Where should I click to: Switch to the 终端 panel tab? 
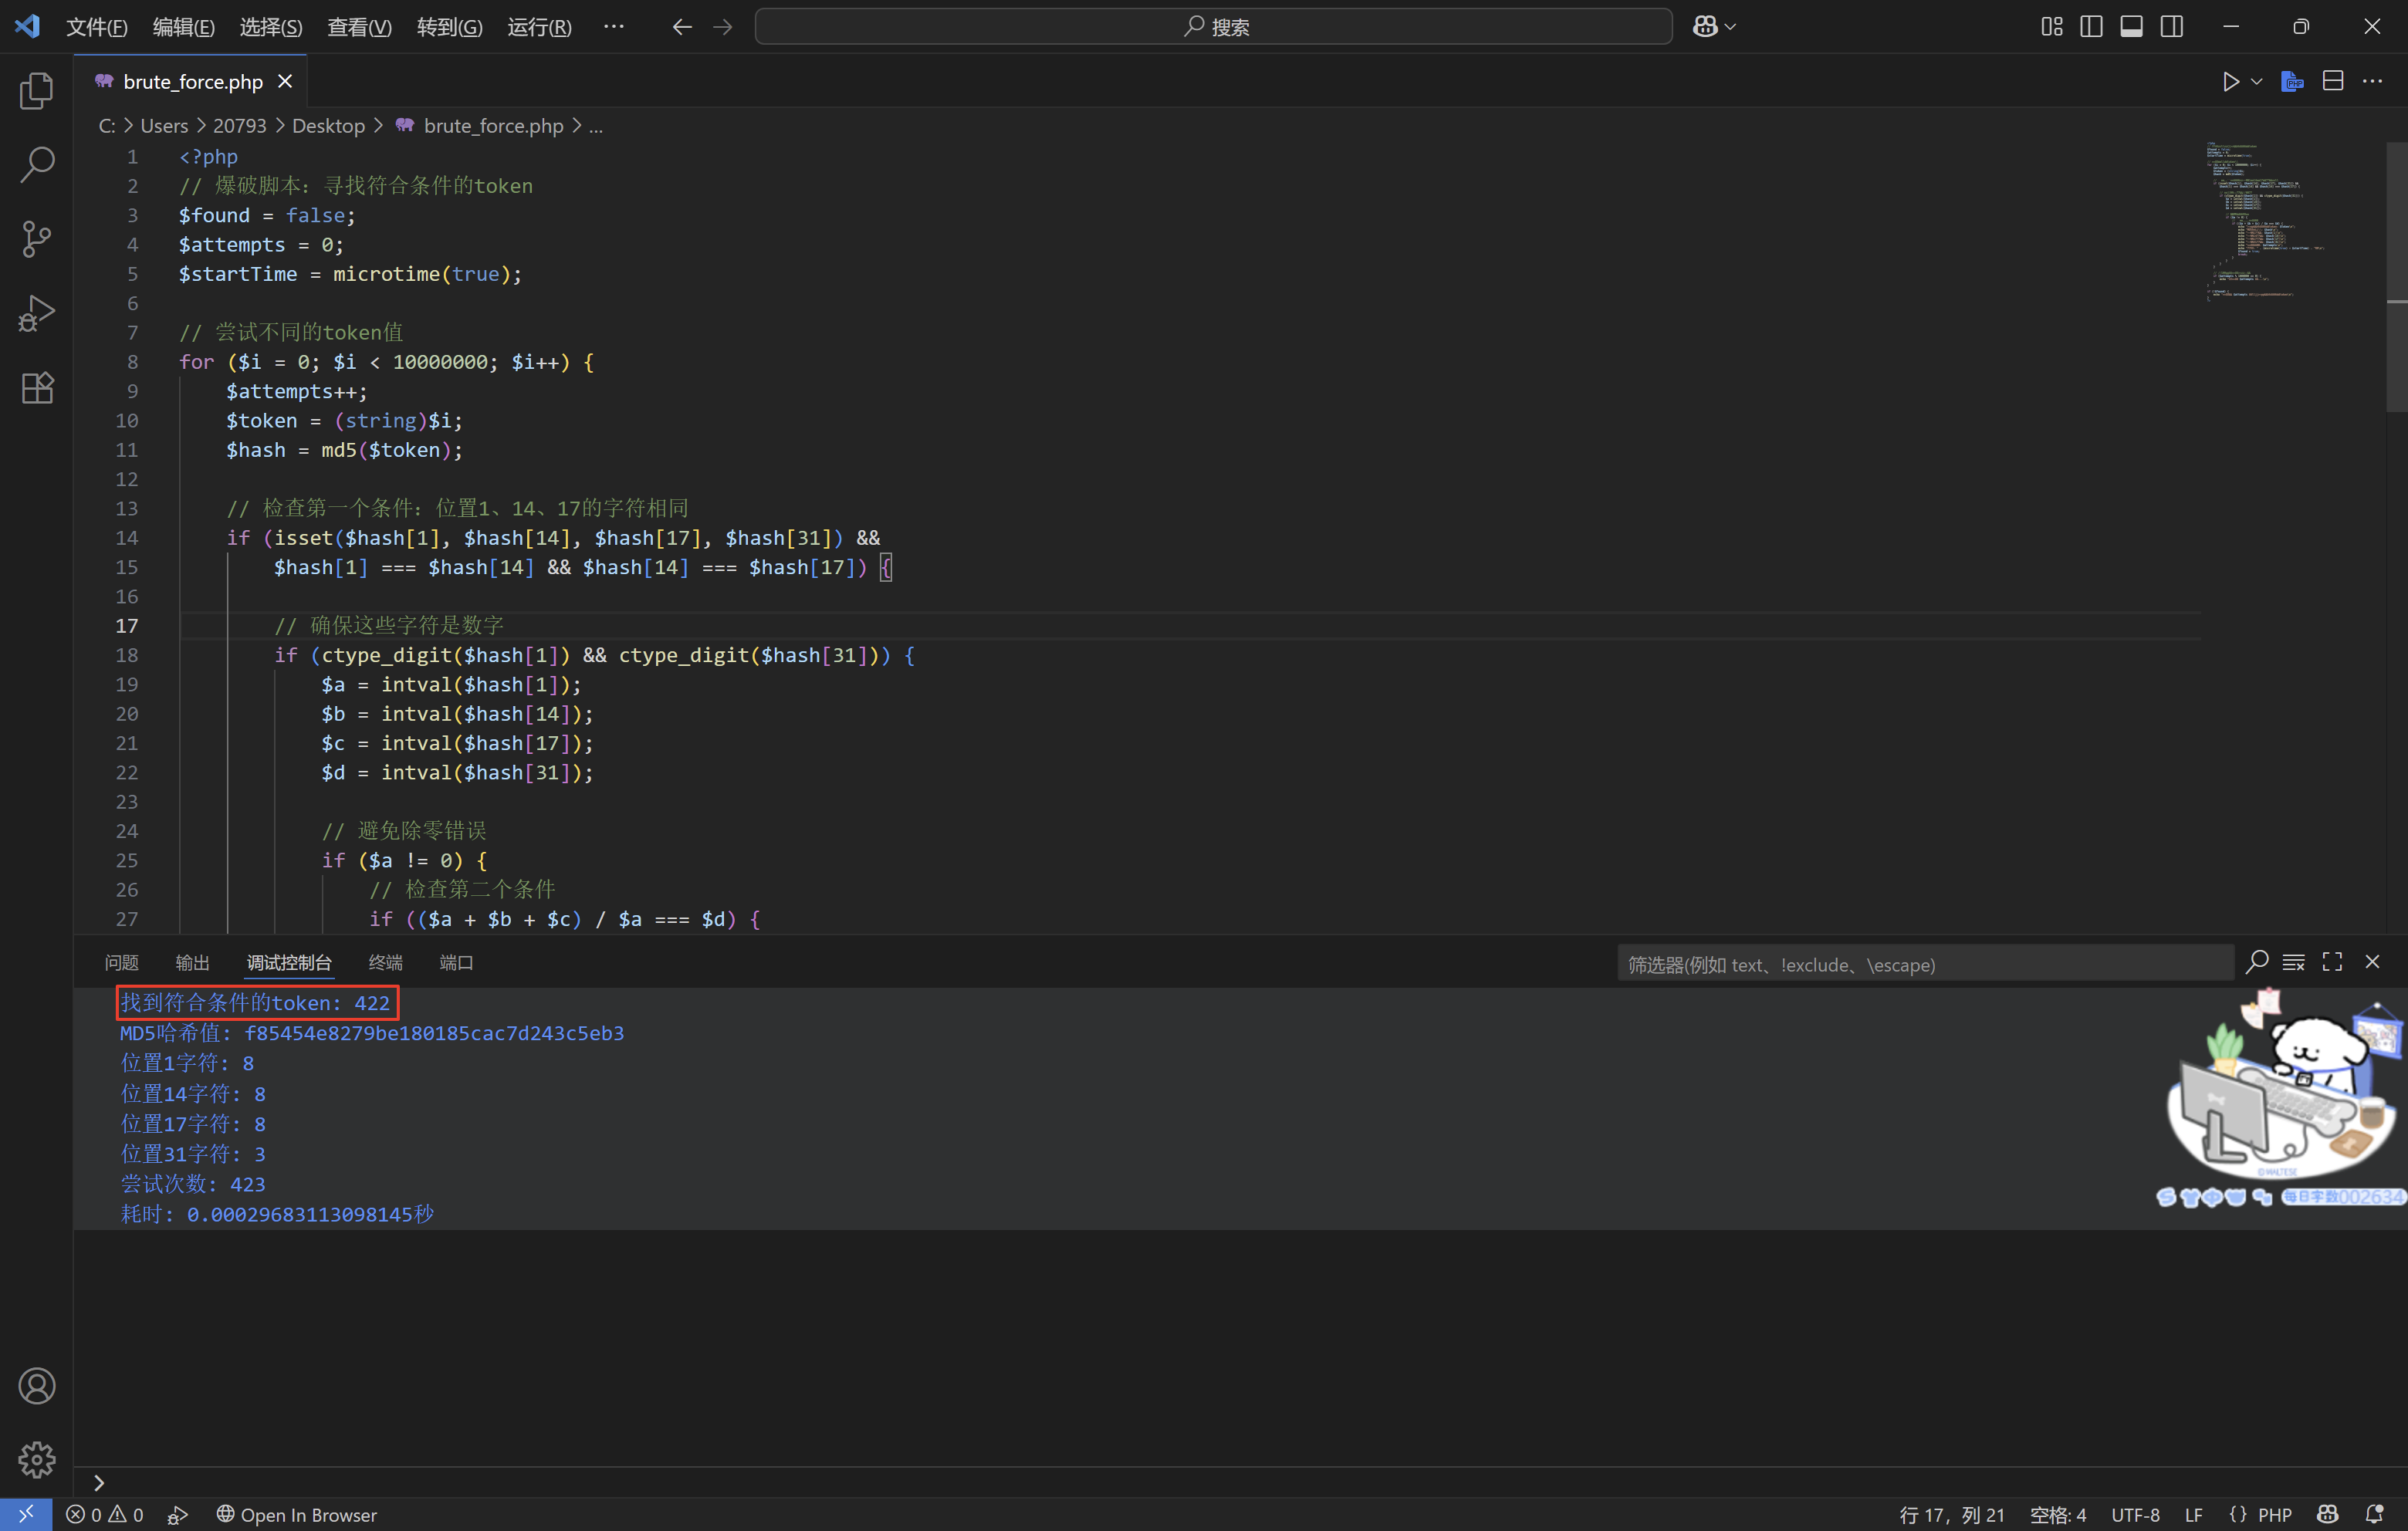(385, 962)
